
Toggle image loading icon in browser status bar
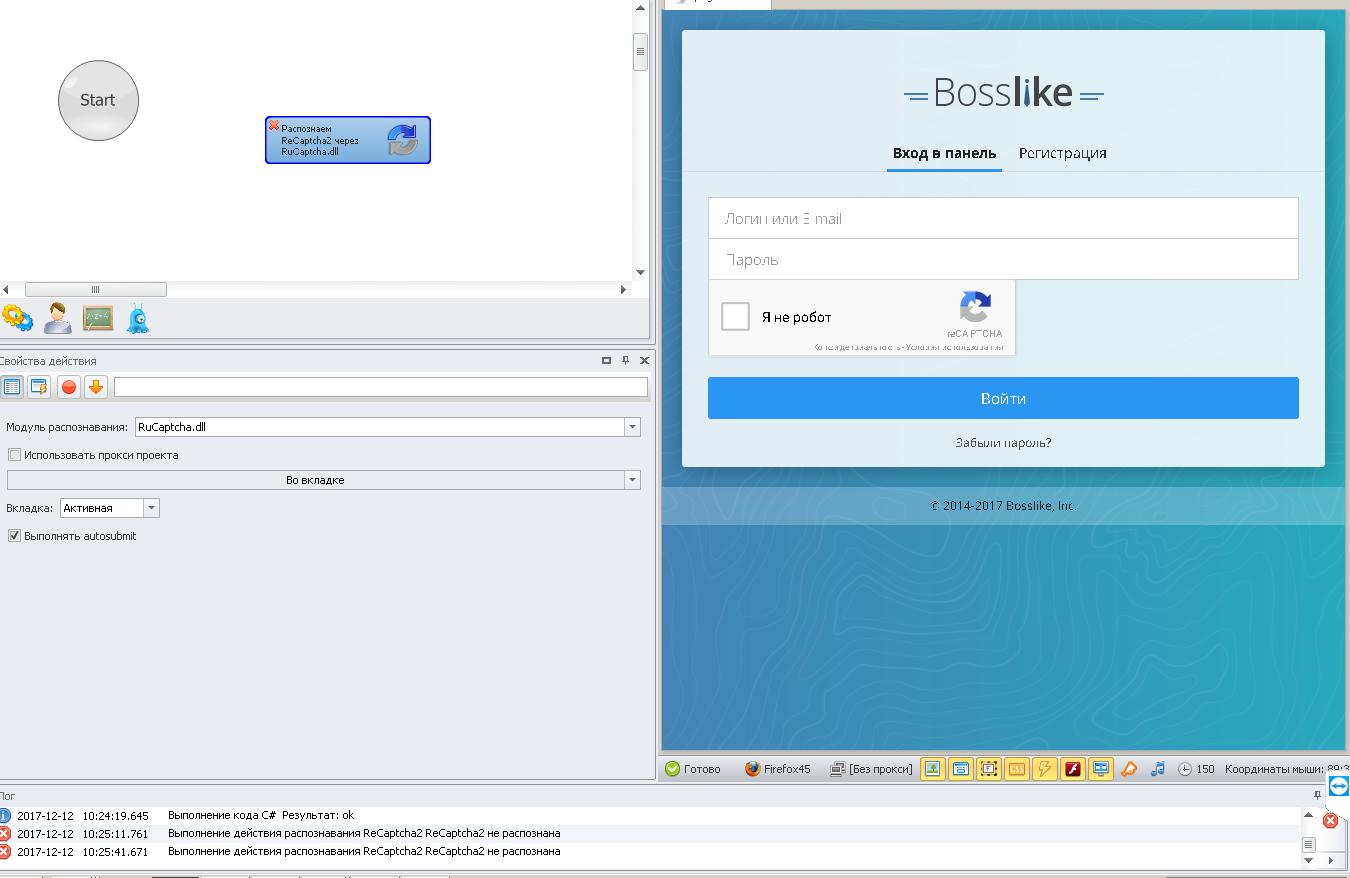[932, 769]
